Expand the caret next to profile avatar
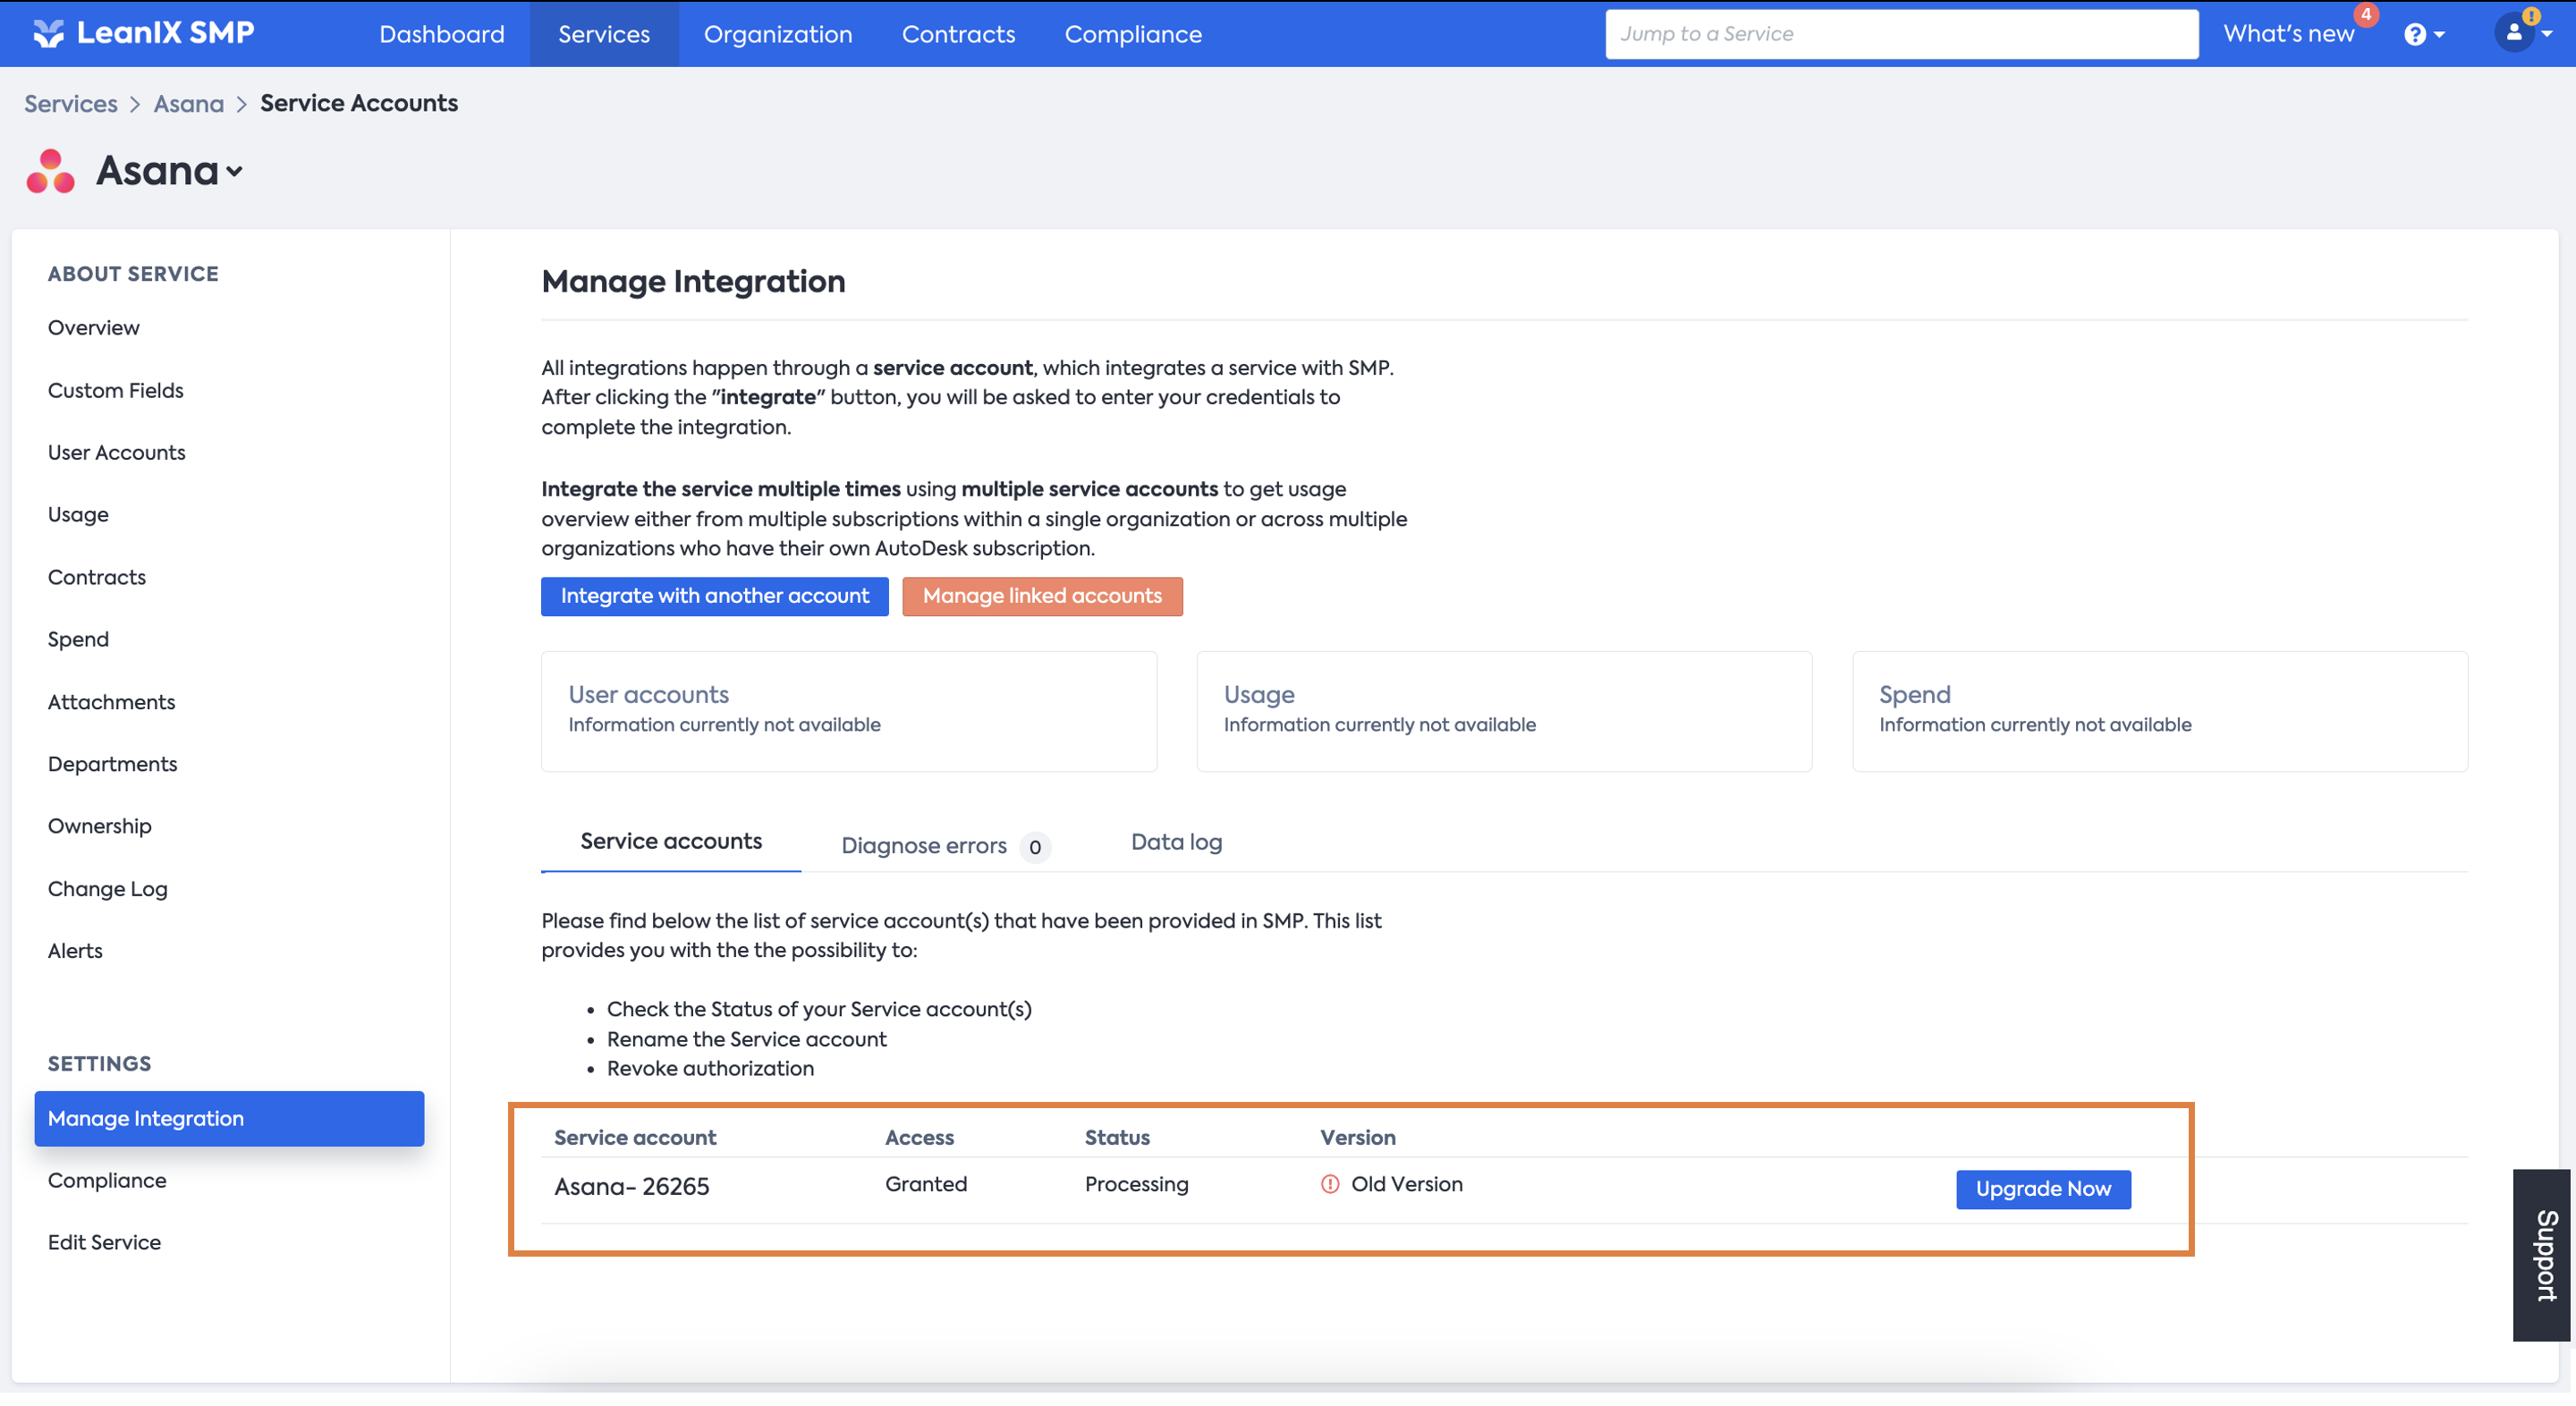The image size is (2576, 1406). [2547, 35]
